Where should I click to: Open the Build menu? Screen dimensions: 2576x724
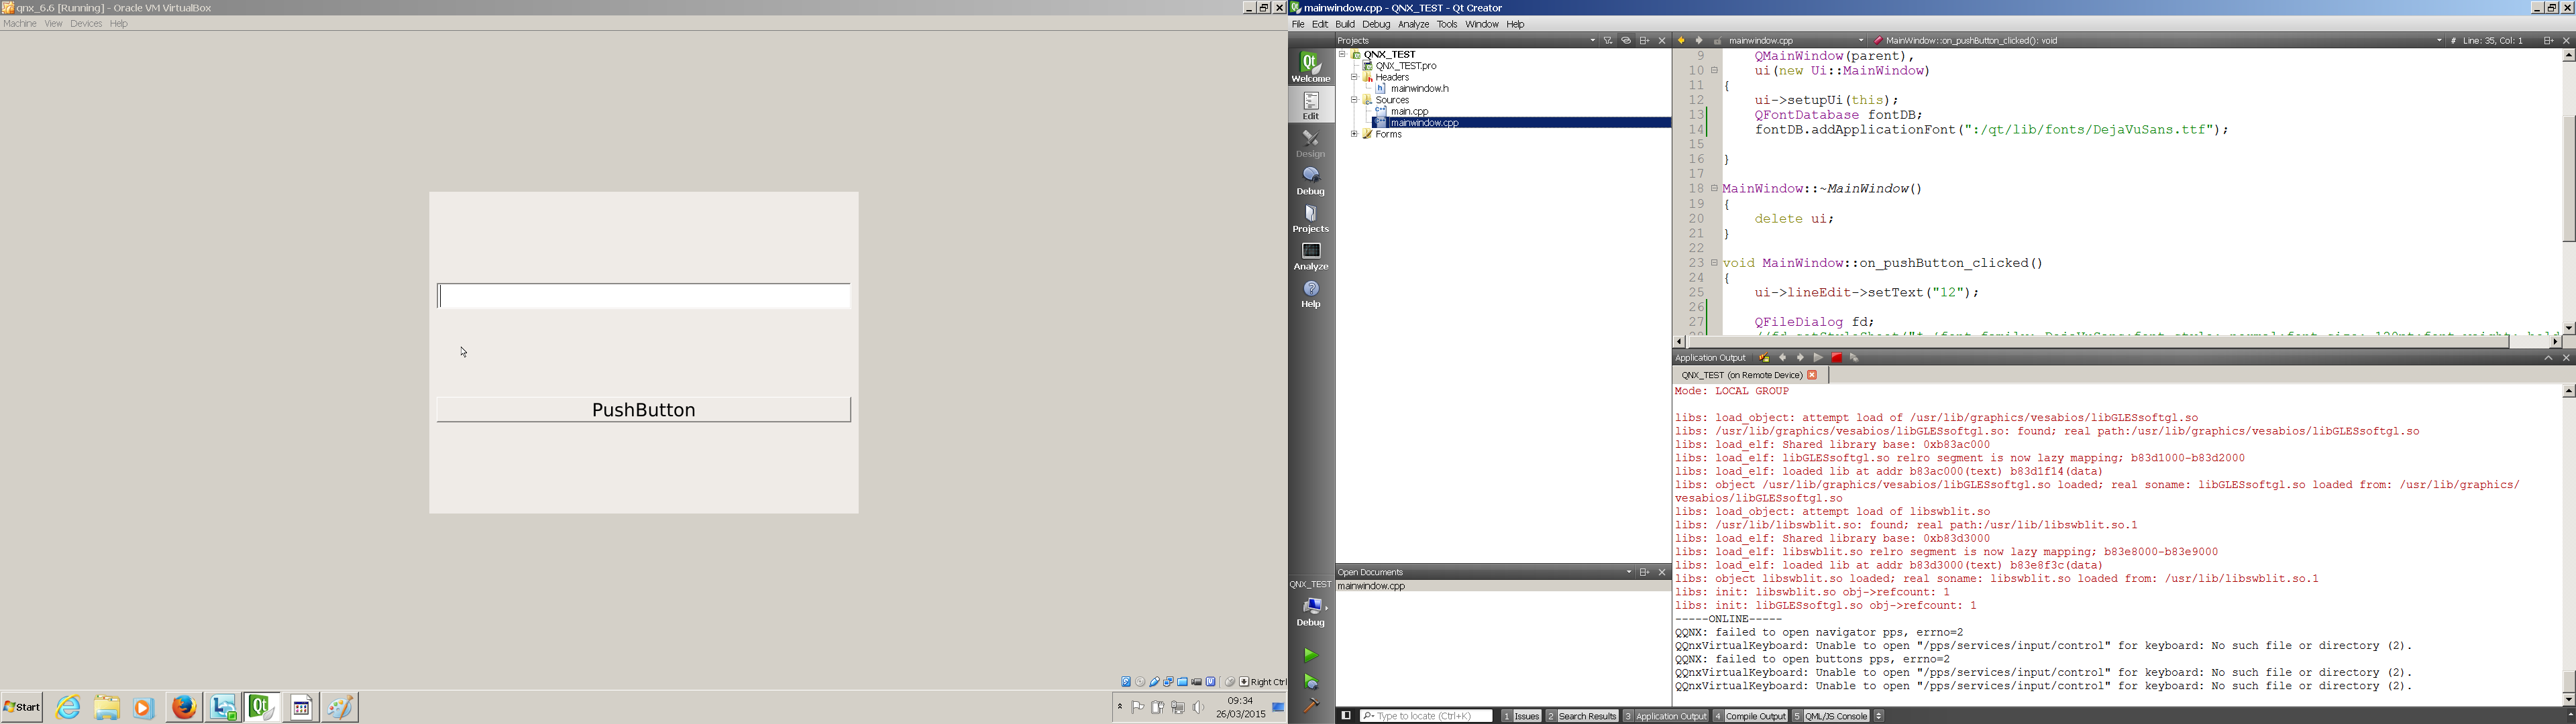pos(1344,24)
